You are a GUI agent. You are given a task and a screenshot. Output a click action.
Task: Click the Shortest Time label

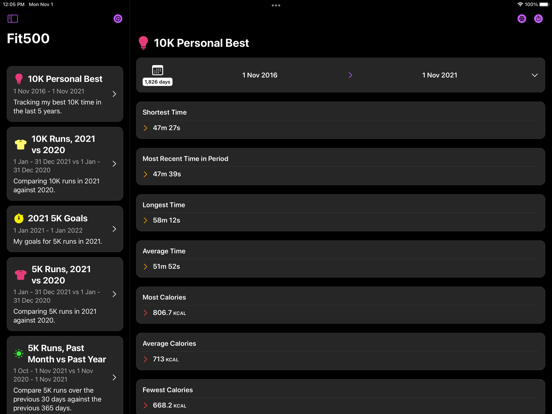(164, 112)
